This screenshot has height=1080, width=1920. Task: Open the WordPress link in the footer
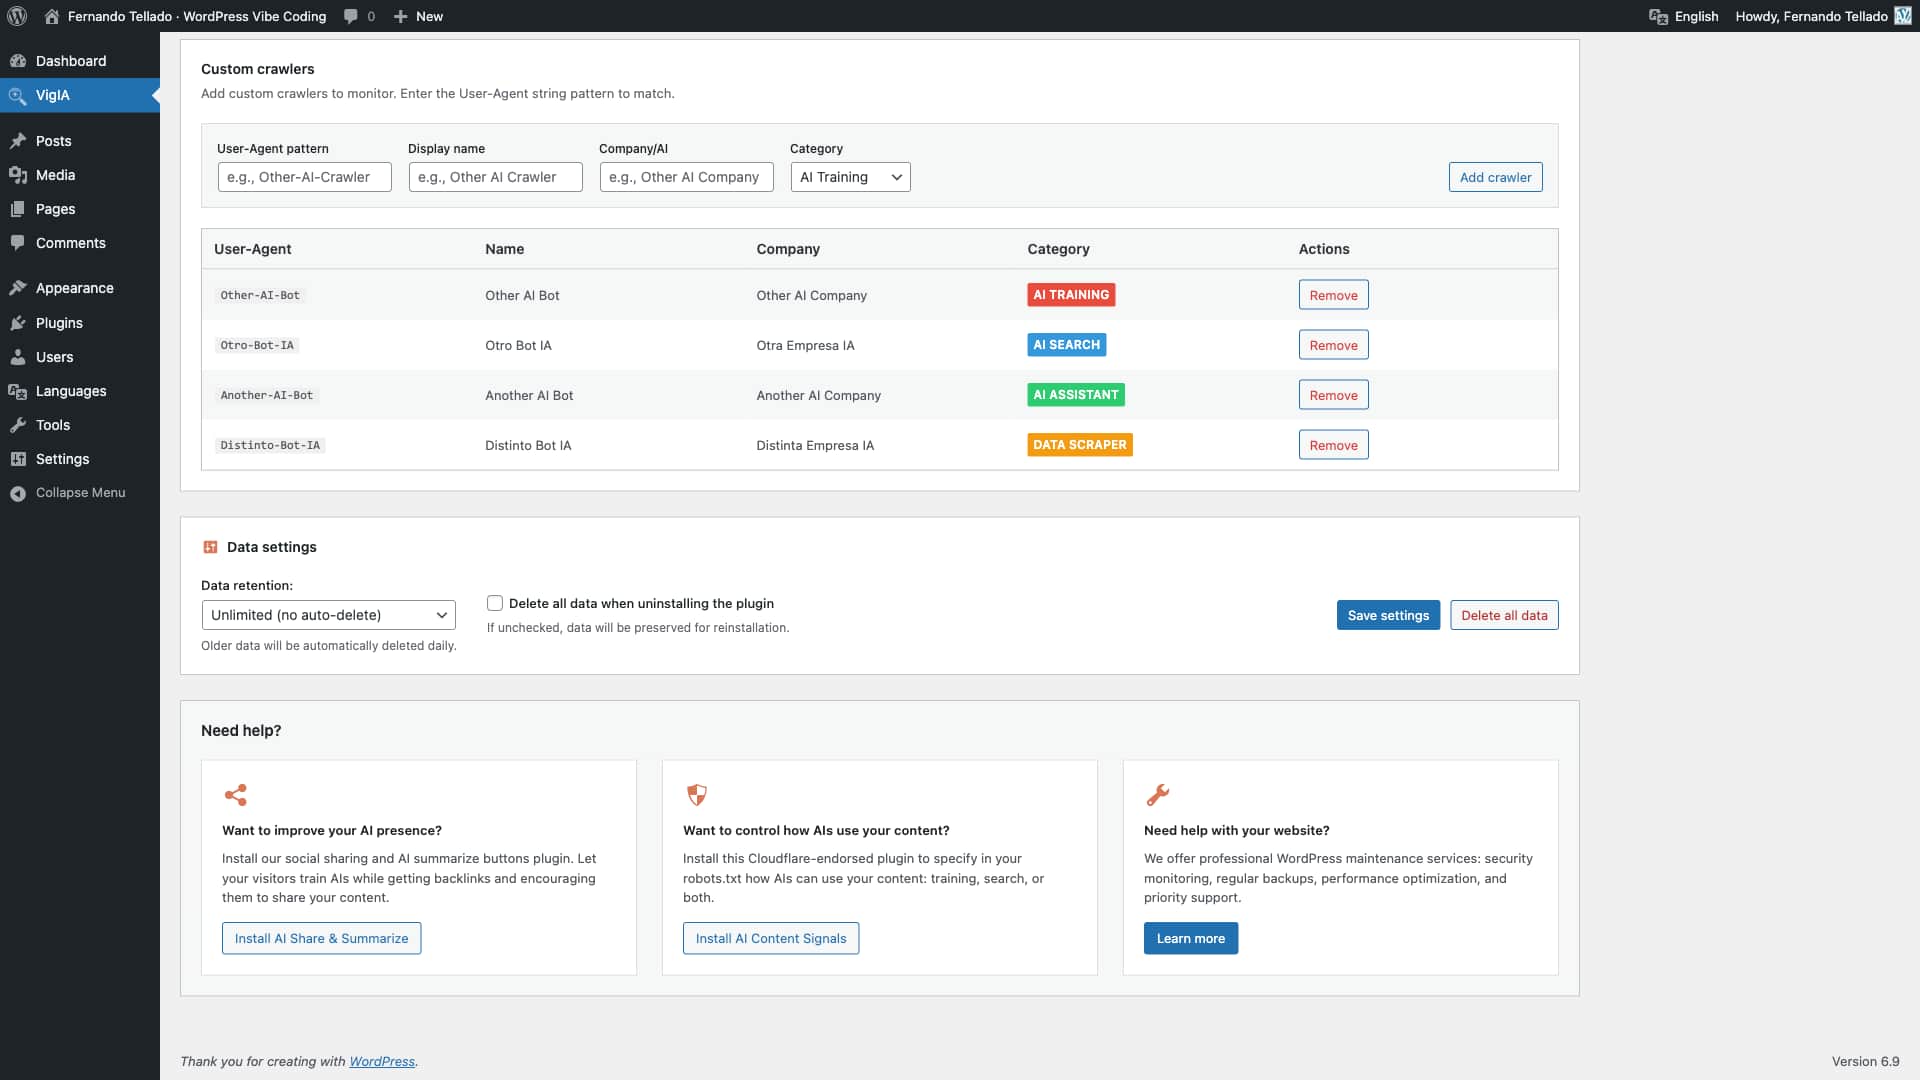point(382,1062)
